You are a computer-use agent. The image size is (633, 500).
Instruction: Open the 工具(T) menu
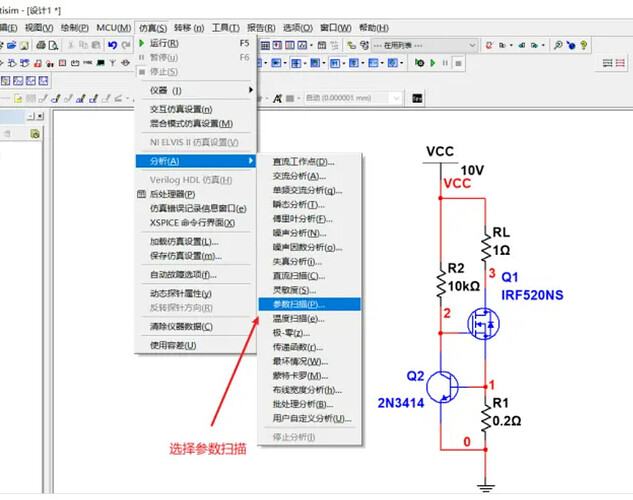226,28
